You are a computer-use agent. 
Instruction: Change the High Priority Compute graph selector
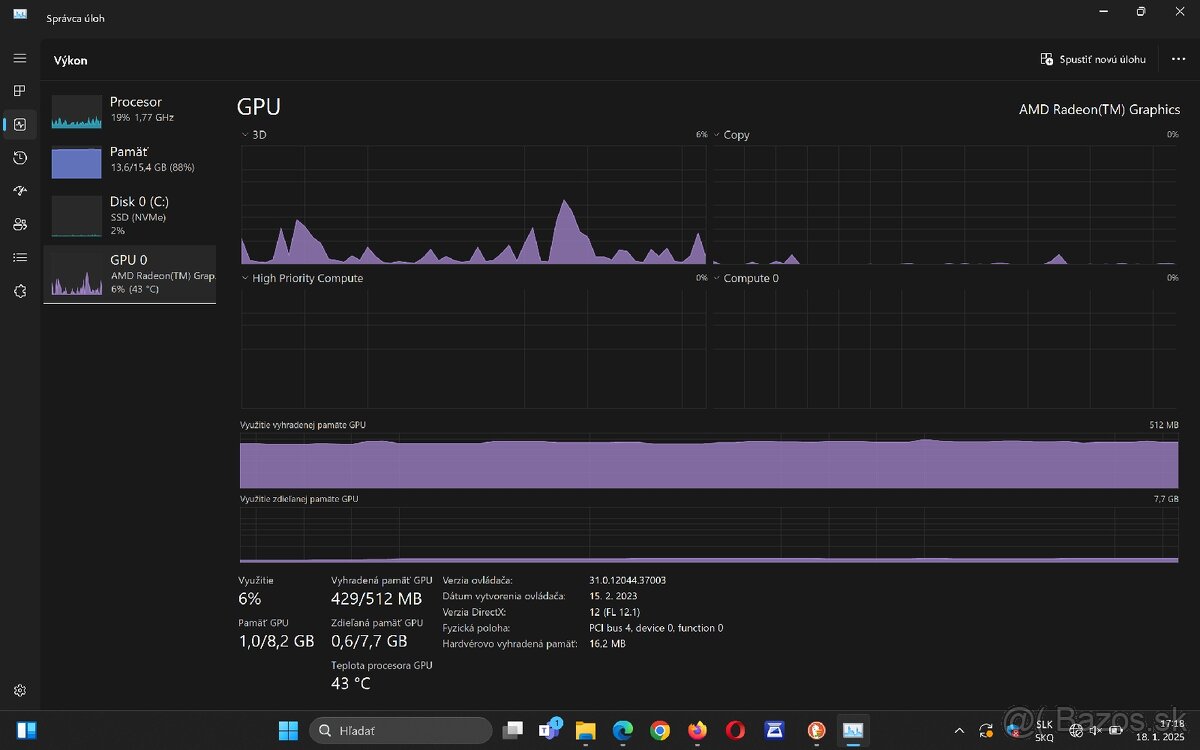pyautogui.click(x=247, y=279)
